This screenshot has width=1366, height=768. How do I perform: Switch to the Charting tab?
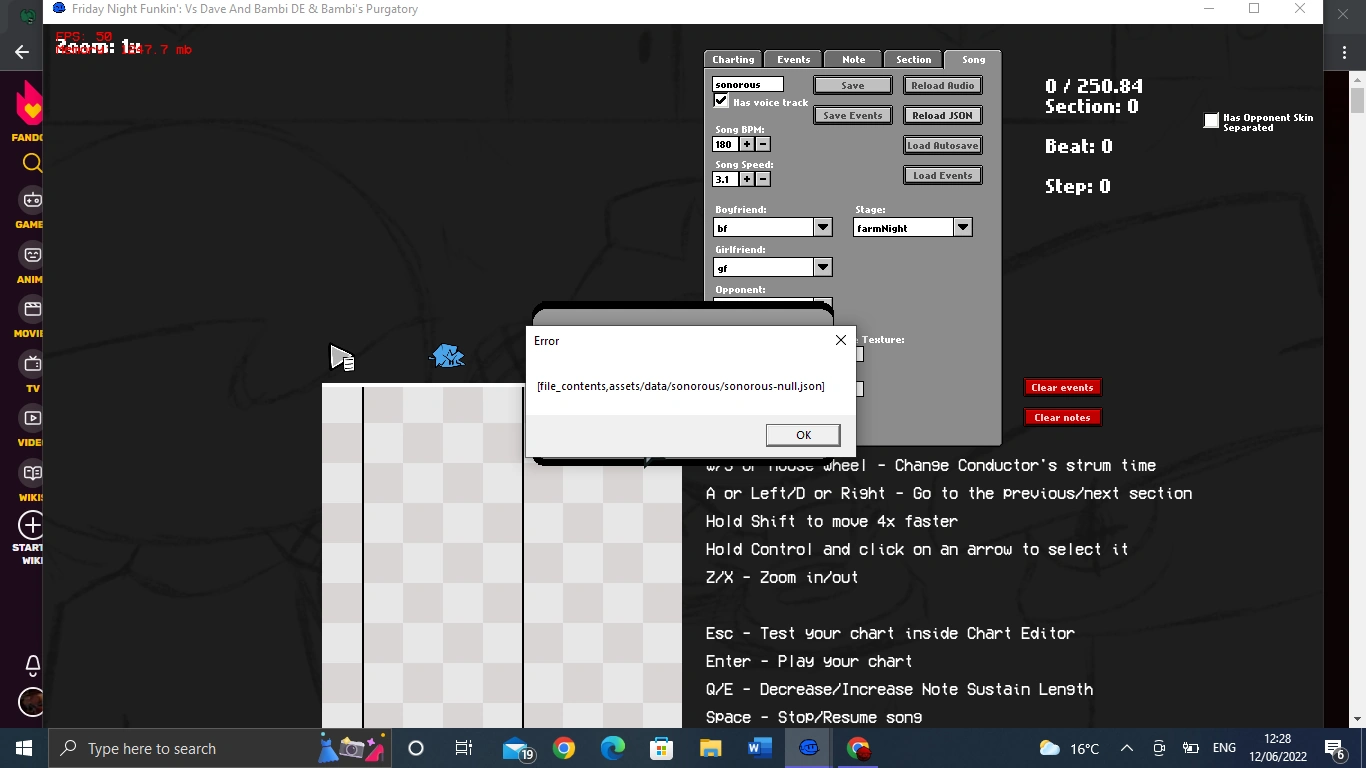tap(732, 59)
